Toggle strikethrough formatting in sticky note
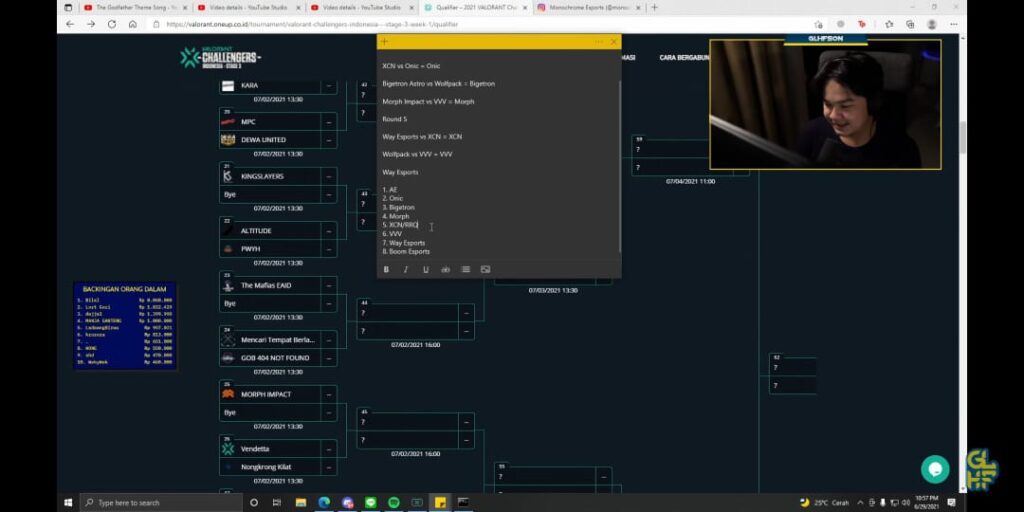This screenshot has height=512, width=1024. coord(445,269)
